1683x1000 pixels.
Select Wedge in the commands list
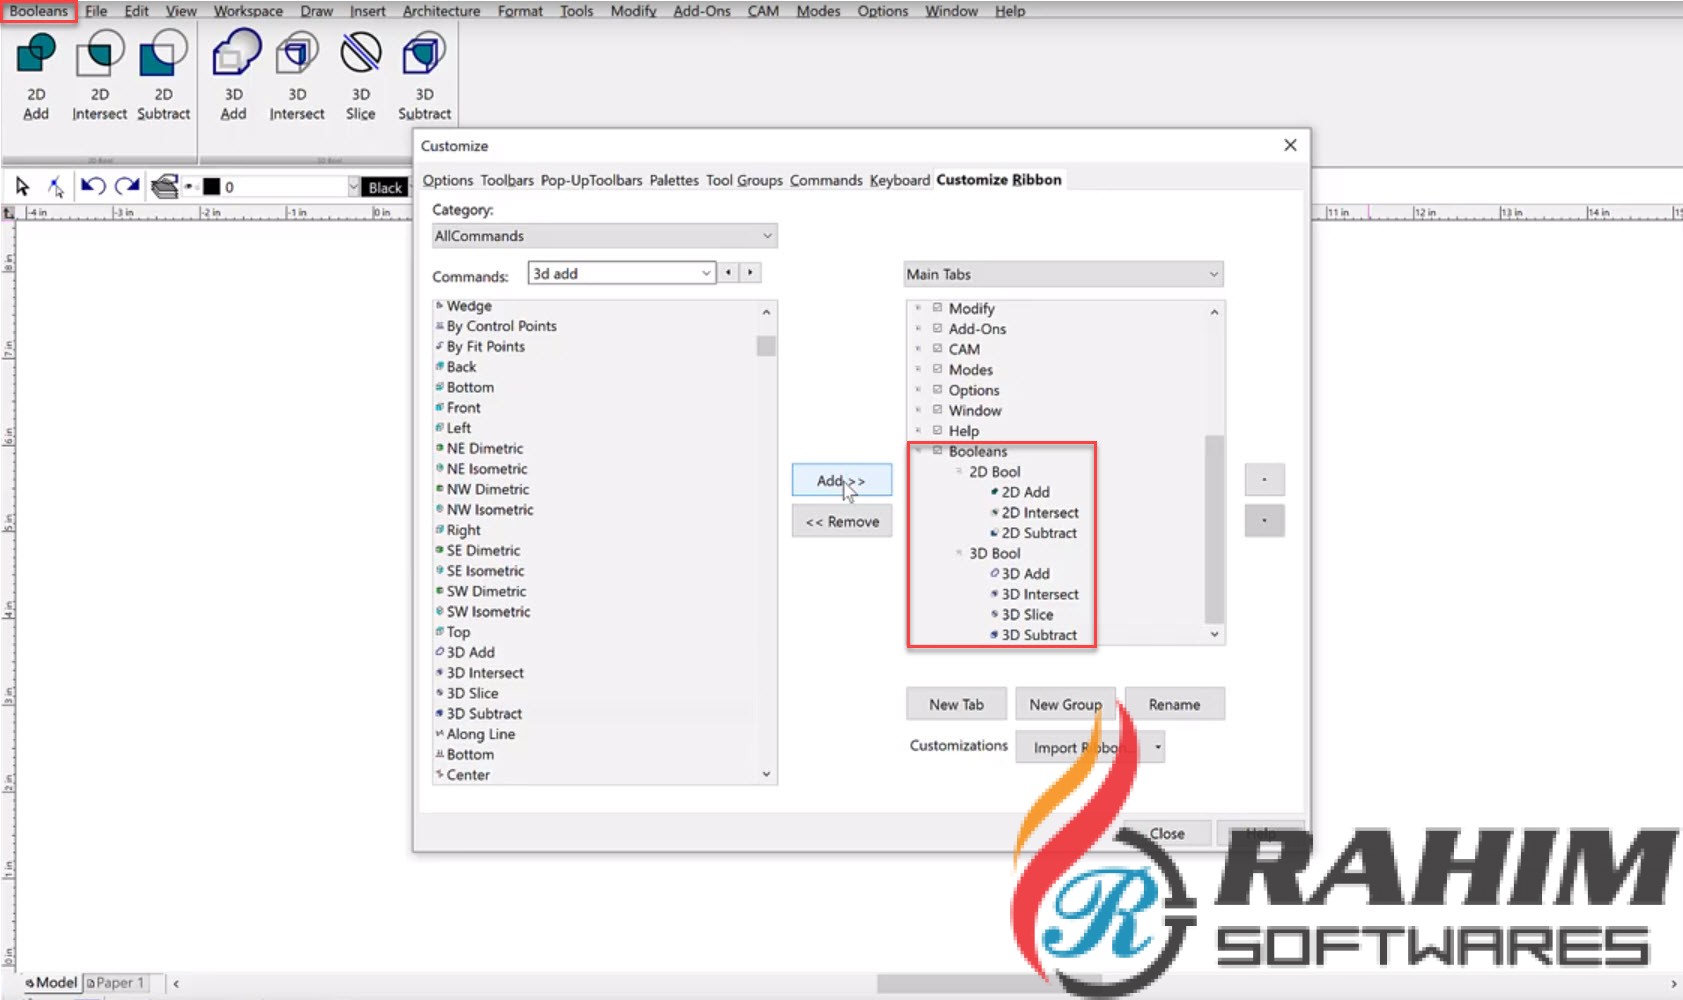pyautogui.click(x=469, y=306)
